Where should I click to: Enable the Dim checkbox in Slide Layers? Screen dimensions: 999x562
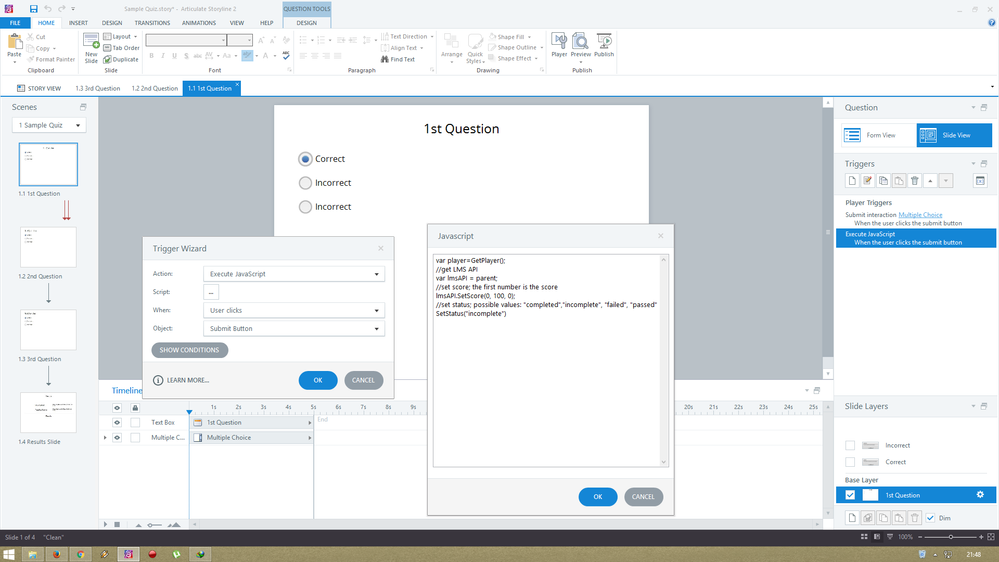tap(931, 517)
